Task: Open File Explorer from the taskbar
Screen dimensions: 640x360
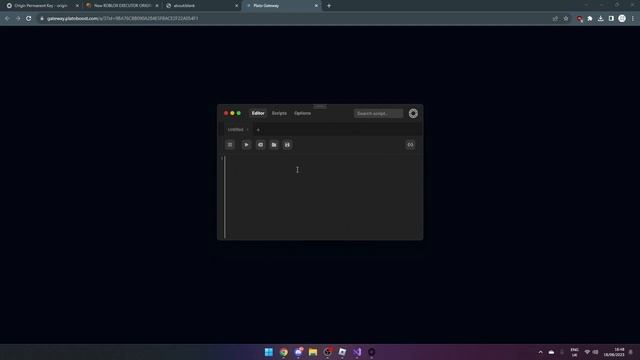Action: [313, 352]
